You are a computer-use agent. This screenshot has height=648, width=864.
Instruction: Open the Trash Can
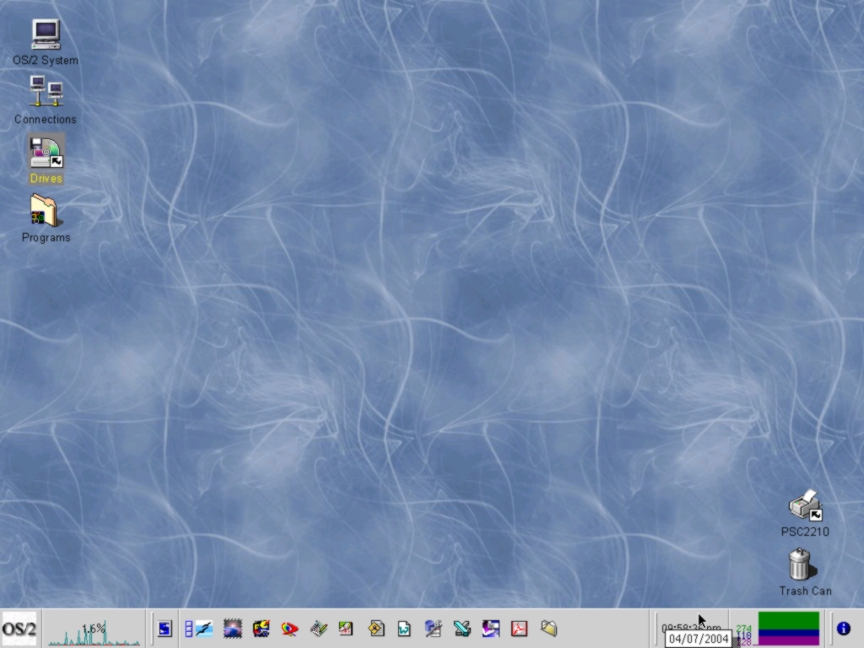coord(800,566)
